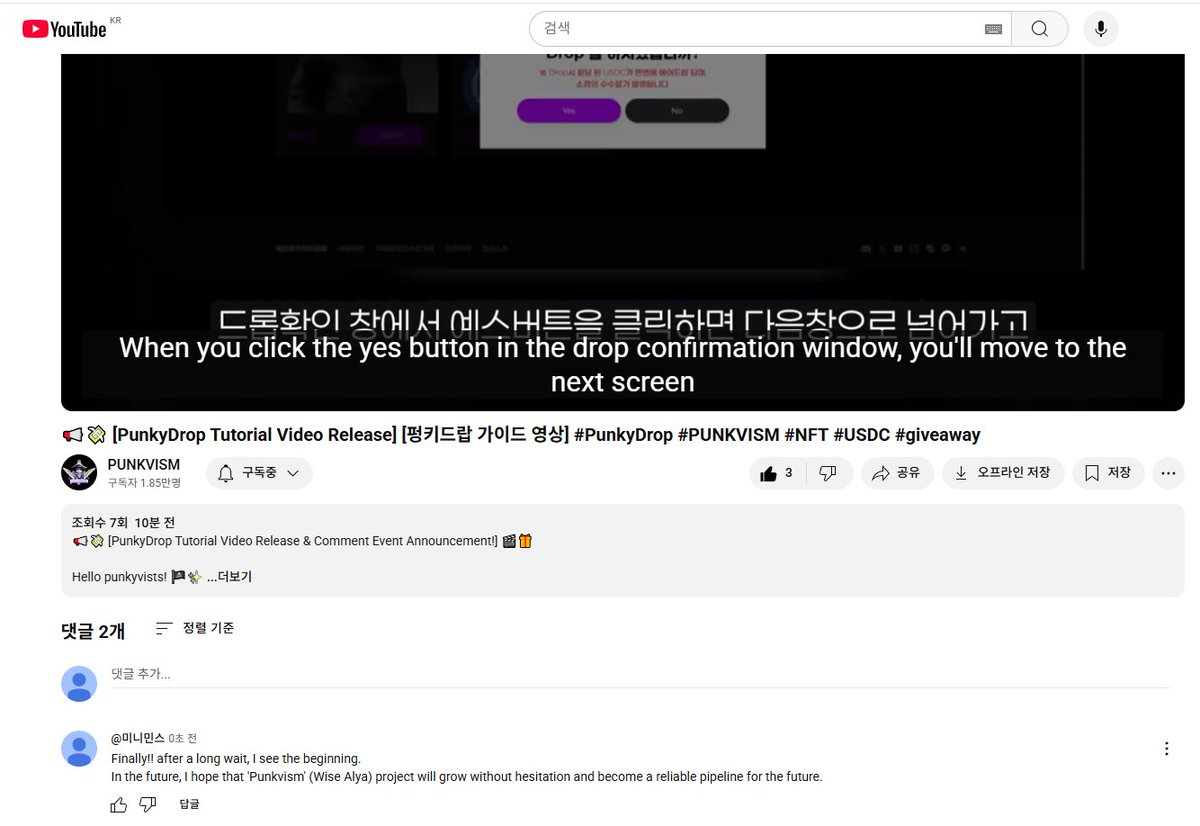Click the #giveaway hashtag in title

pyautogui.click(x=937, y=435)
